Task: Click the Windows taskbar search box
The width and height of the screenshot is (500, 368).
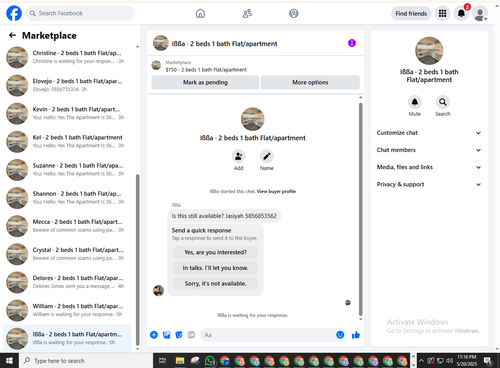Action: tap(86, 361)
